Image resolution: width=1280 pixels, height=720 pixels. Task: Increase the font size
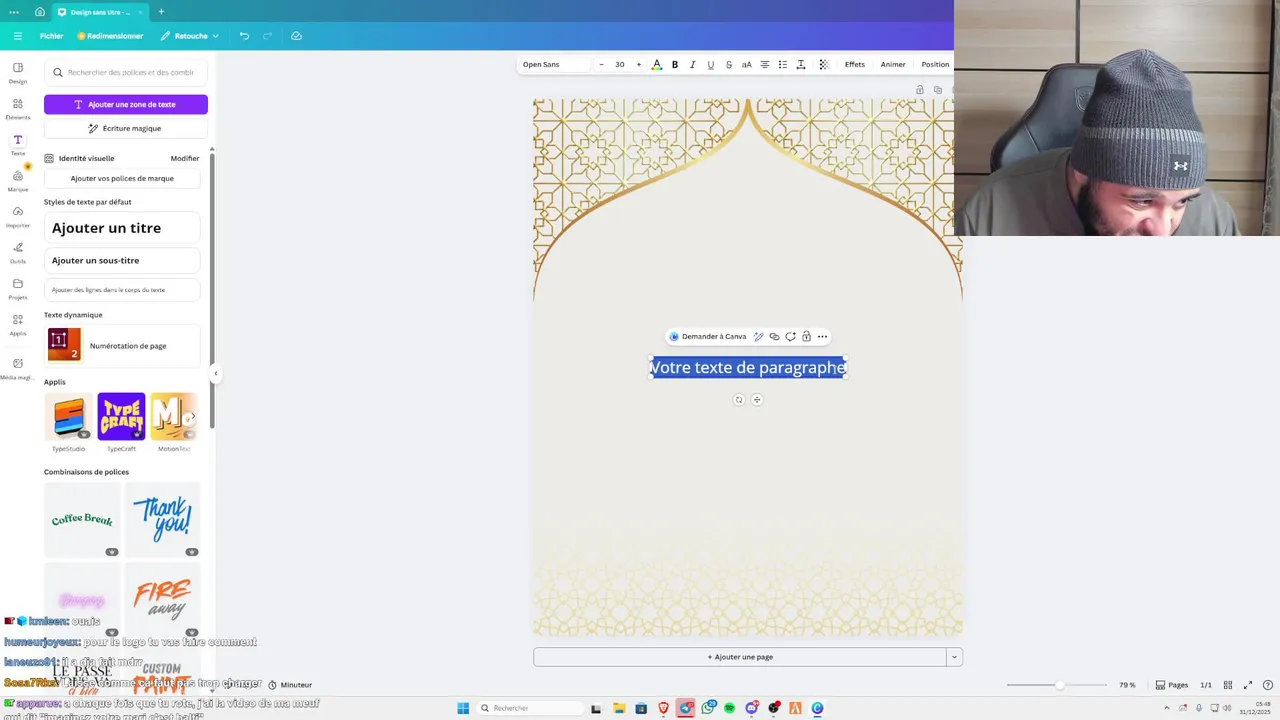(639, 64)
